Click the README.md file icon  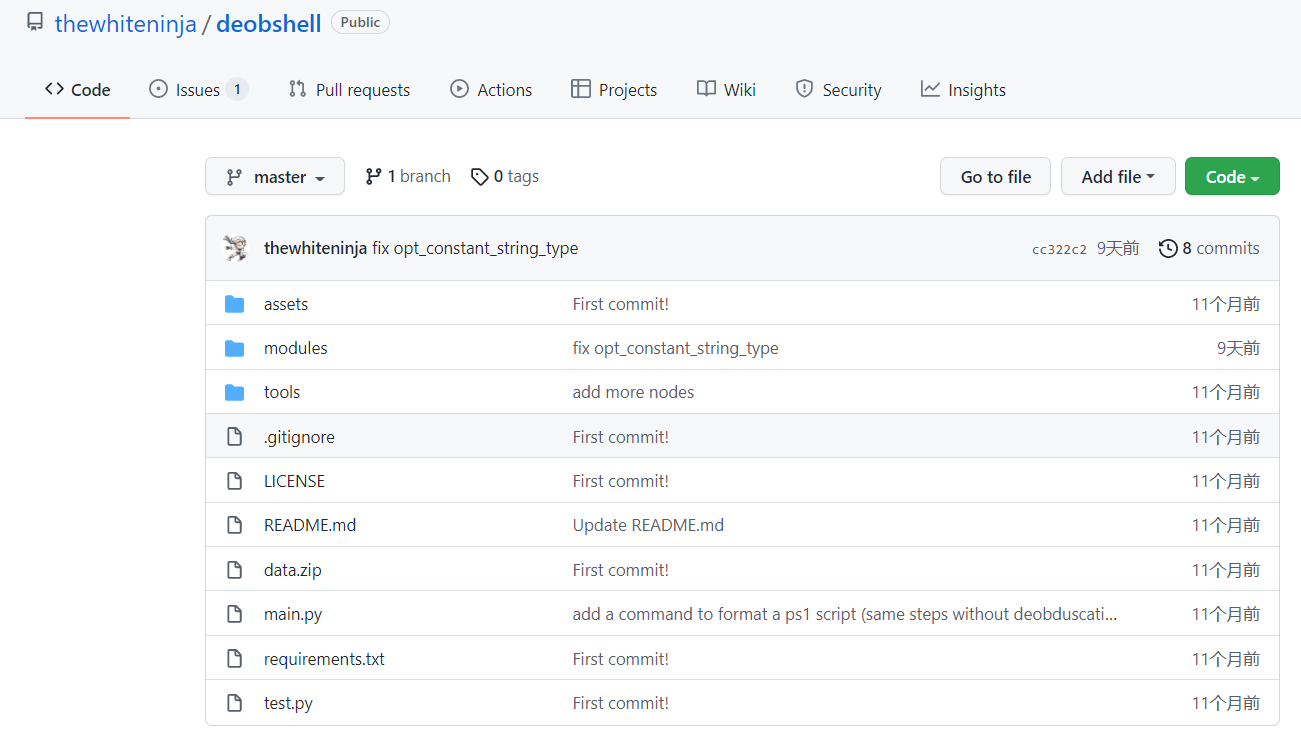point(235,525)
